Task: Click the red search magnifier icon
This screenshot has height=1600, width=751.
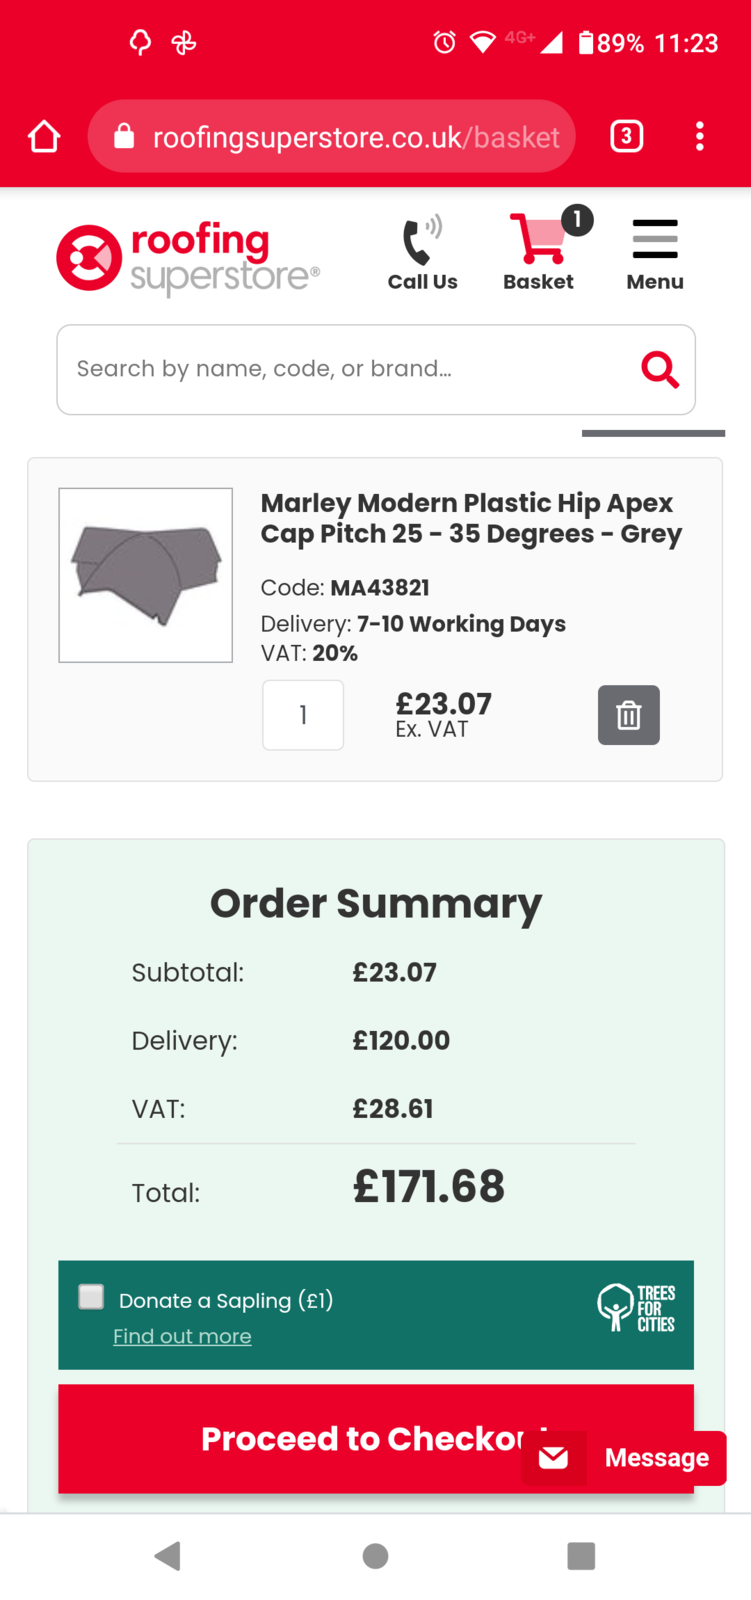Action: point(659,369)
